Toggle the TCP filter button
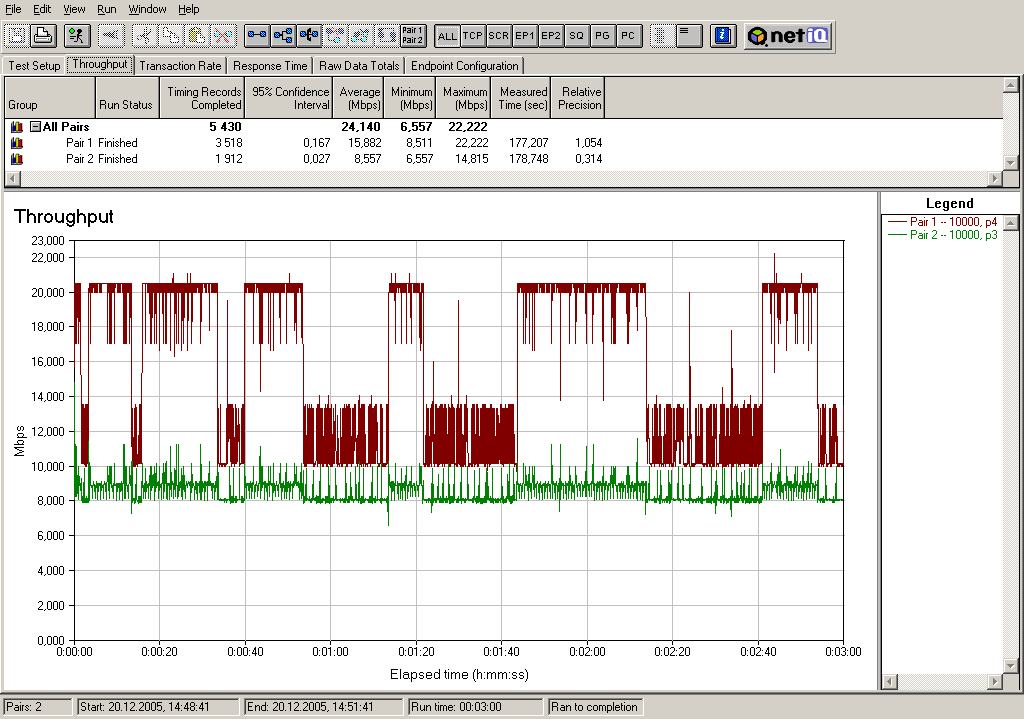Viewport: 1024px width, 719px height. coord(473,36)
